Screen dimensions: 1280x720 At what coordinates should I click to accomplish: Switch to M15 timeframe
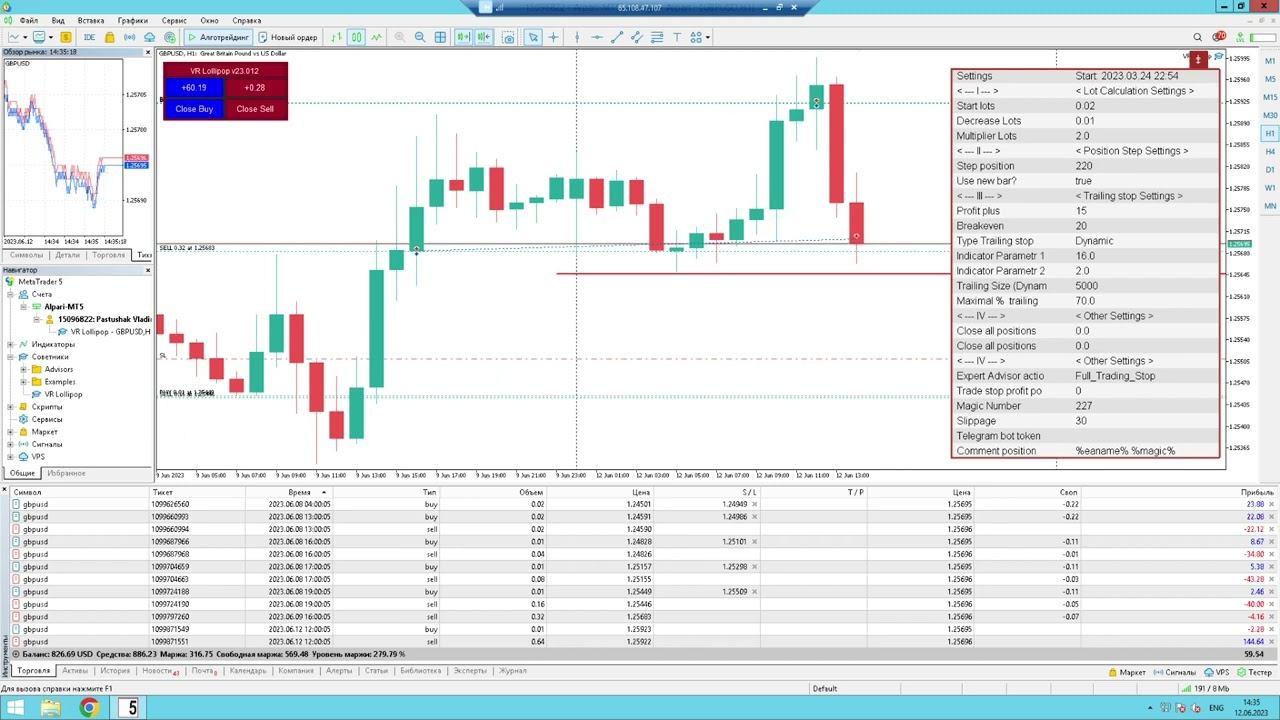pyautogui.click(x=1270, y=97)
